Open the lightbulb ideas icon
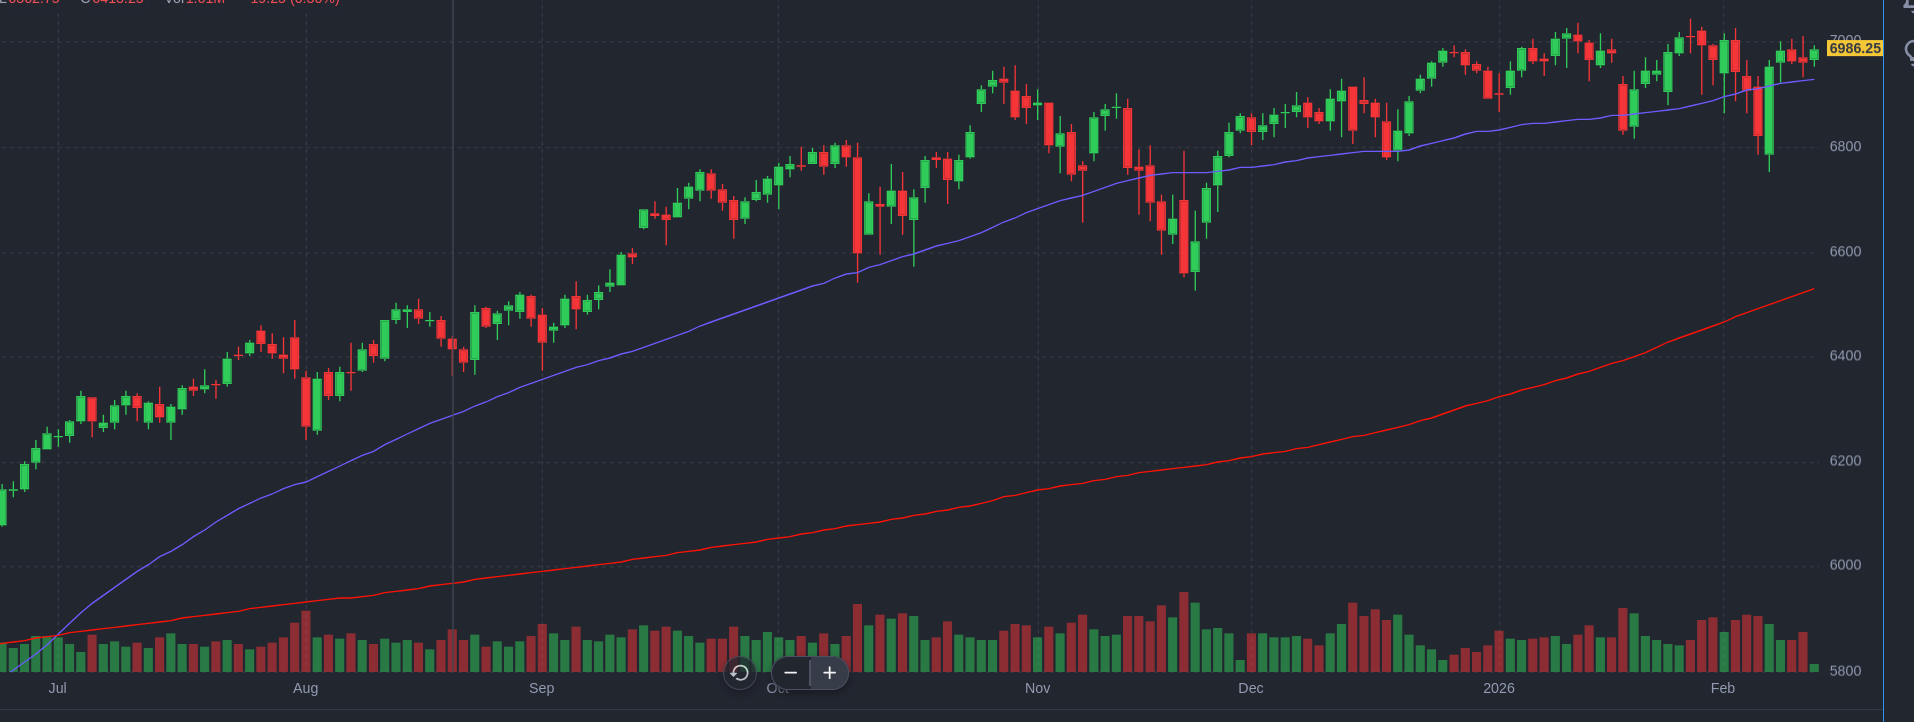Viewport: 1914px width, 722px height. (1908, 52)
